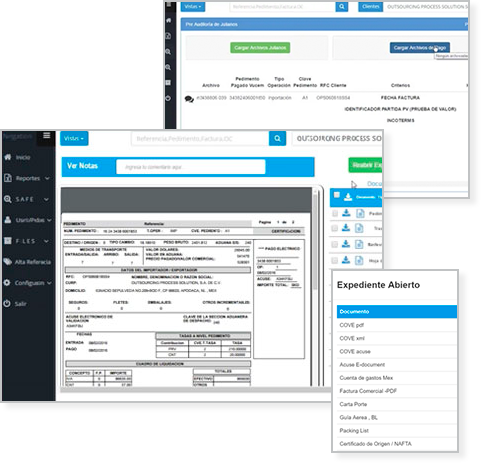Open the file icon in the Hoja row
481x463 pixels.
pos(359,260)
